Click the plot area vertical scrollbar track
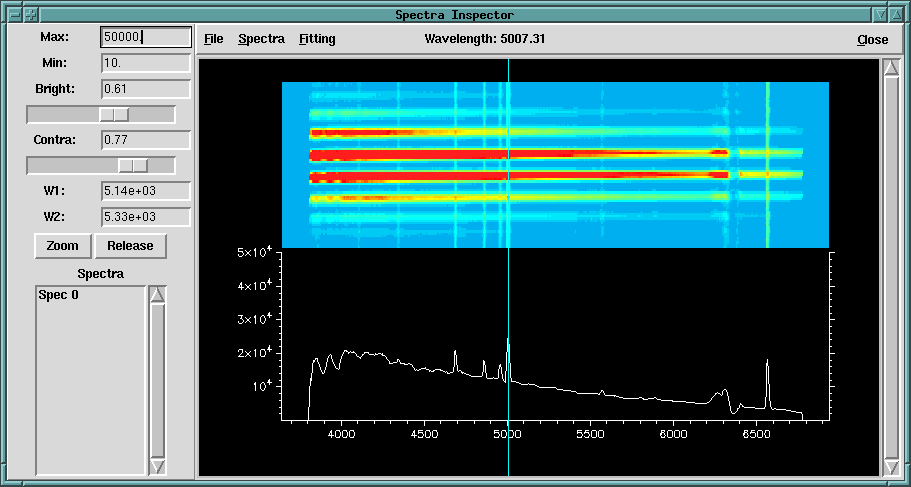The height and width of the screenshot is (487, 911). (891, 267)
